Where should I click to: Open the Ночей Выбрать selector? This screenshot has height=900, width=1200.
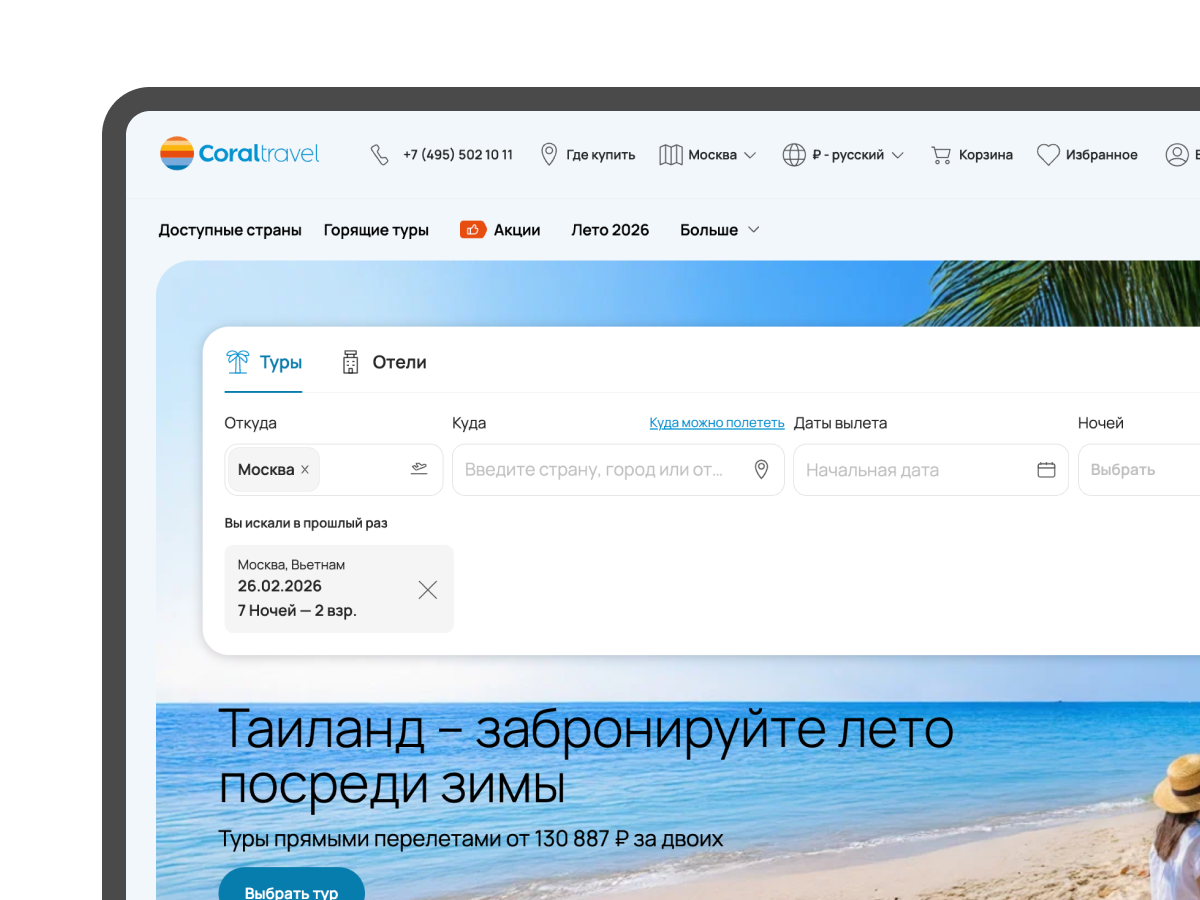click(1139, 470)
